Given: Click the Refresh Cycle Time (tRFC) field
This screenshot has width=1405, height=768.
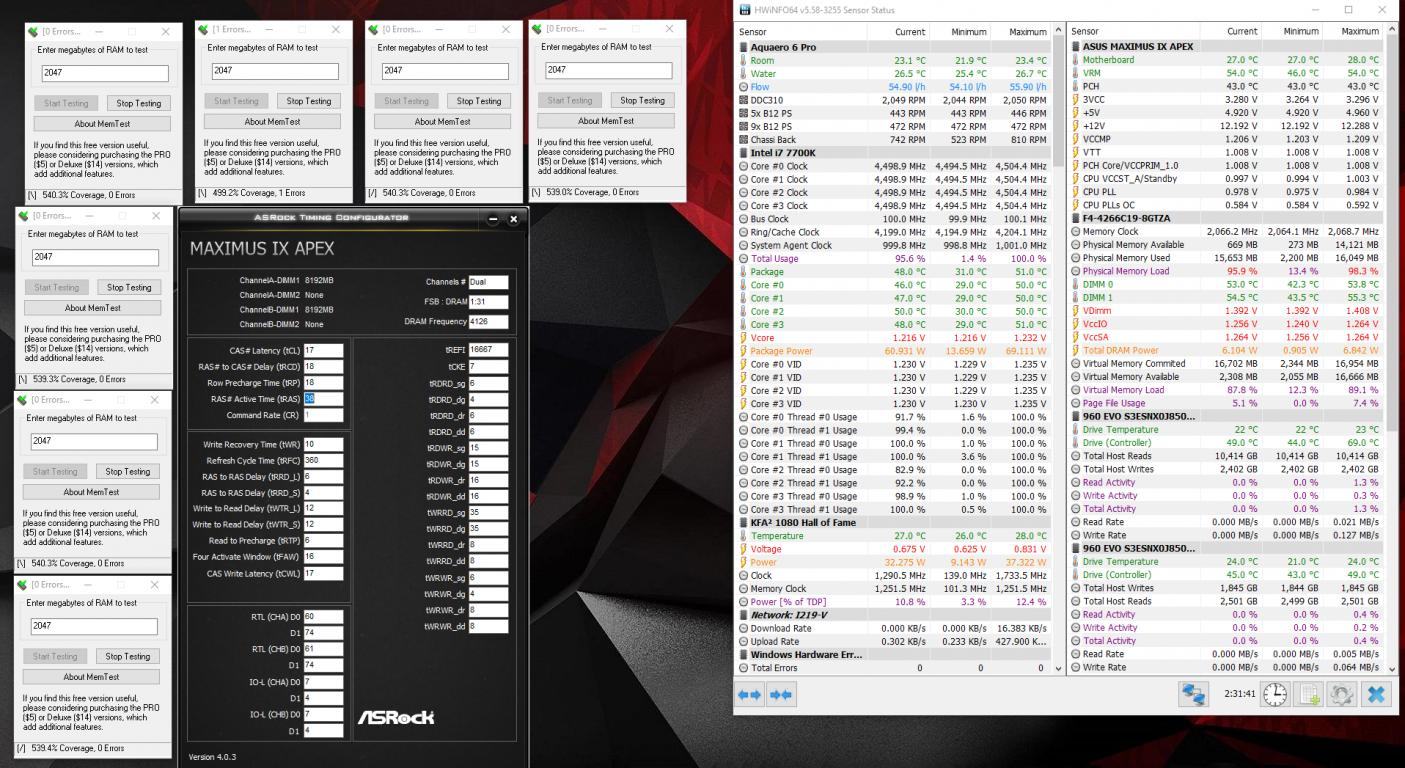Looking at the screenshot, I should (x=323, y=461).
